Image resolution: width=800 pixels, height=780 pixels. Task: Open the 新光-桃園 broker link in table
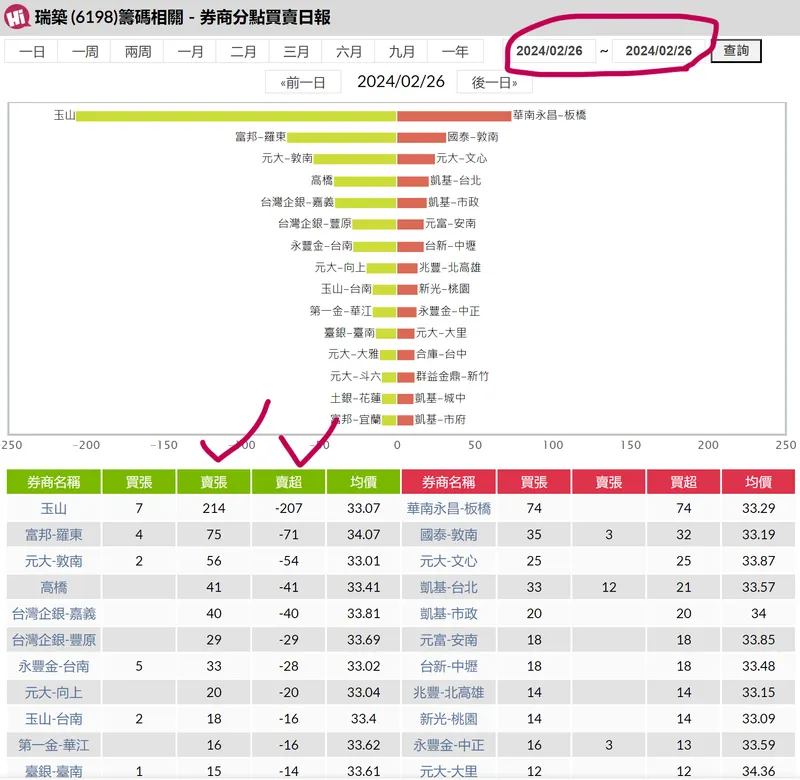pyautogui.click(x=448, y=719)
